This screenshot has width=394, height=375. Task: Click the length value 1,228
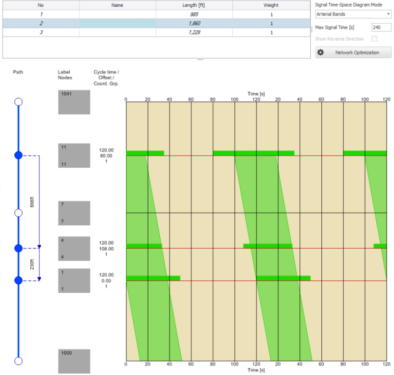(x=194, y=32)
